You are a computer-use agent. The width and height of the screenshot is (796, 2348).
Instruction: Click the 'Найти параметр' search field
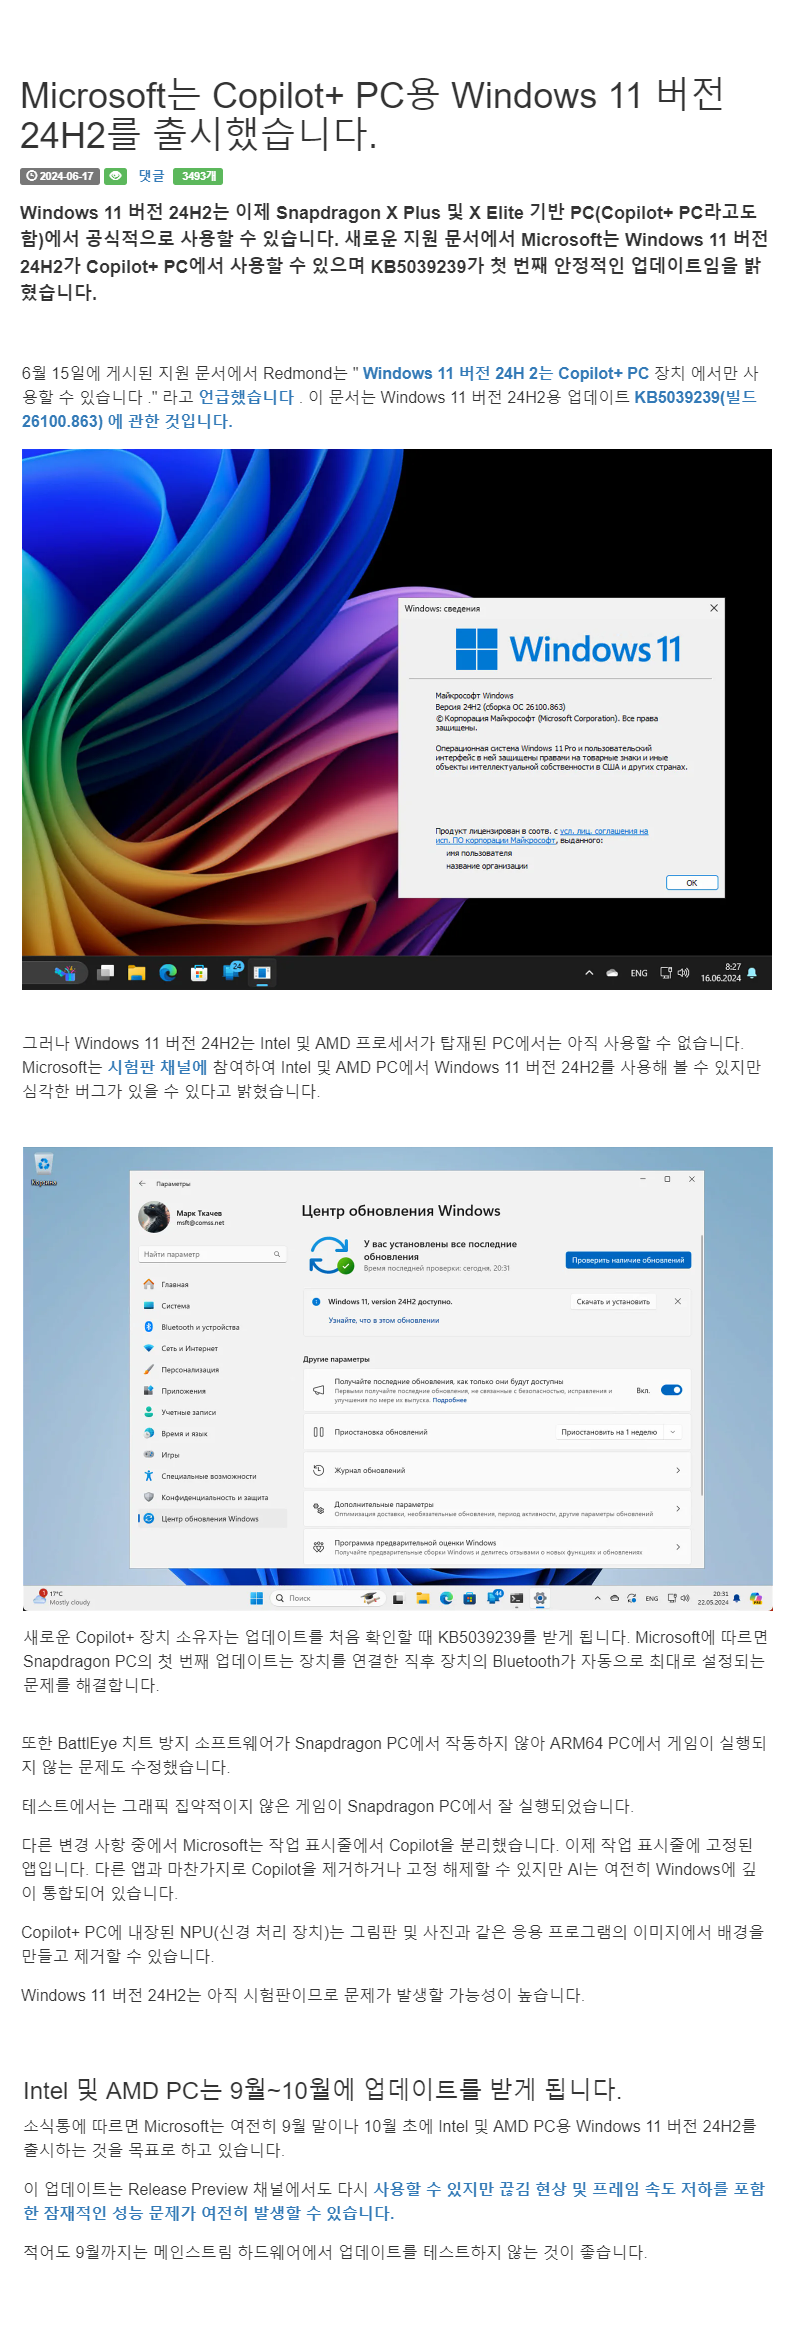click(x=212, y=1254)
